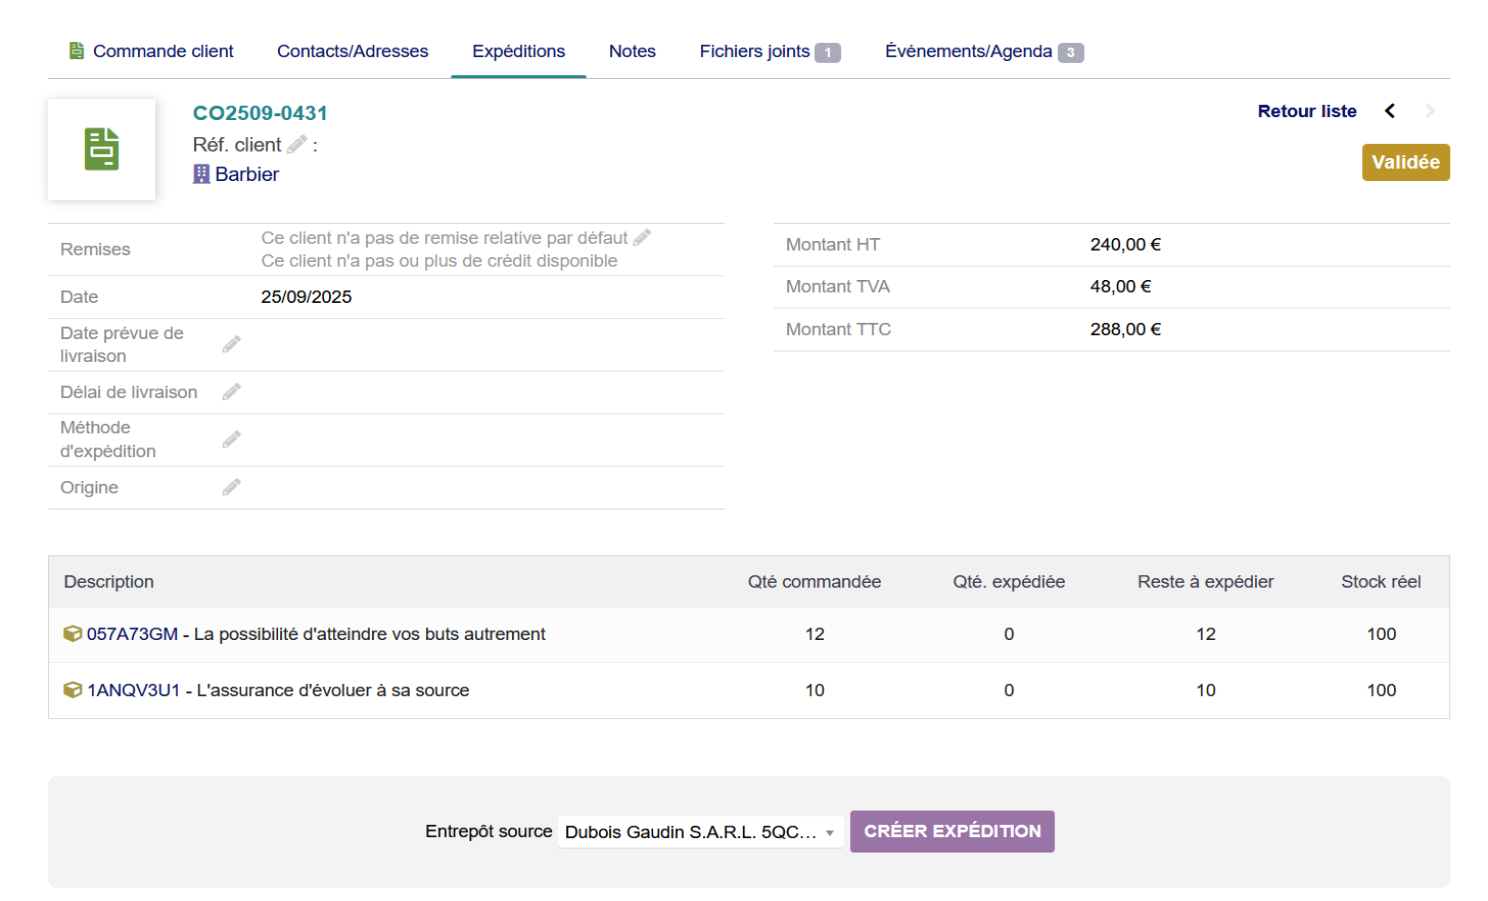
Task: Click the building icon beside Barbier
Action: 201,174
